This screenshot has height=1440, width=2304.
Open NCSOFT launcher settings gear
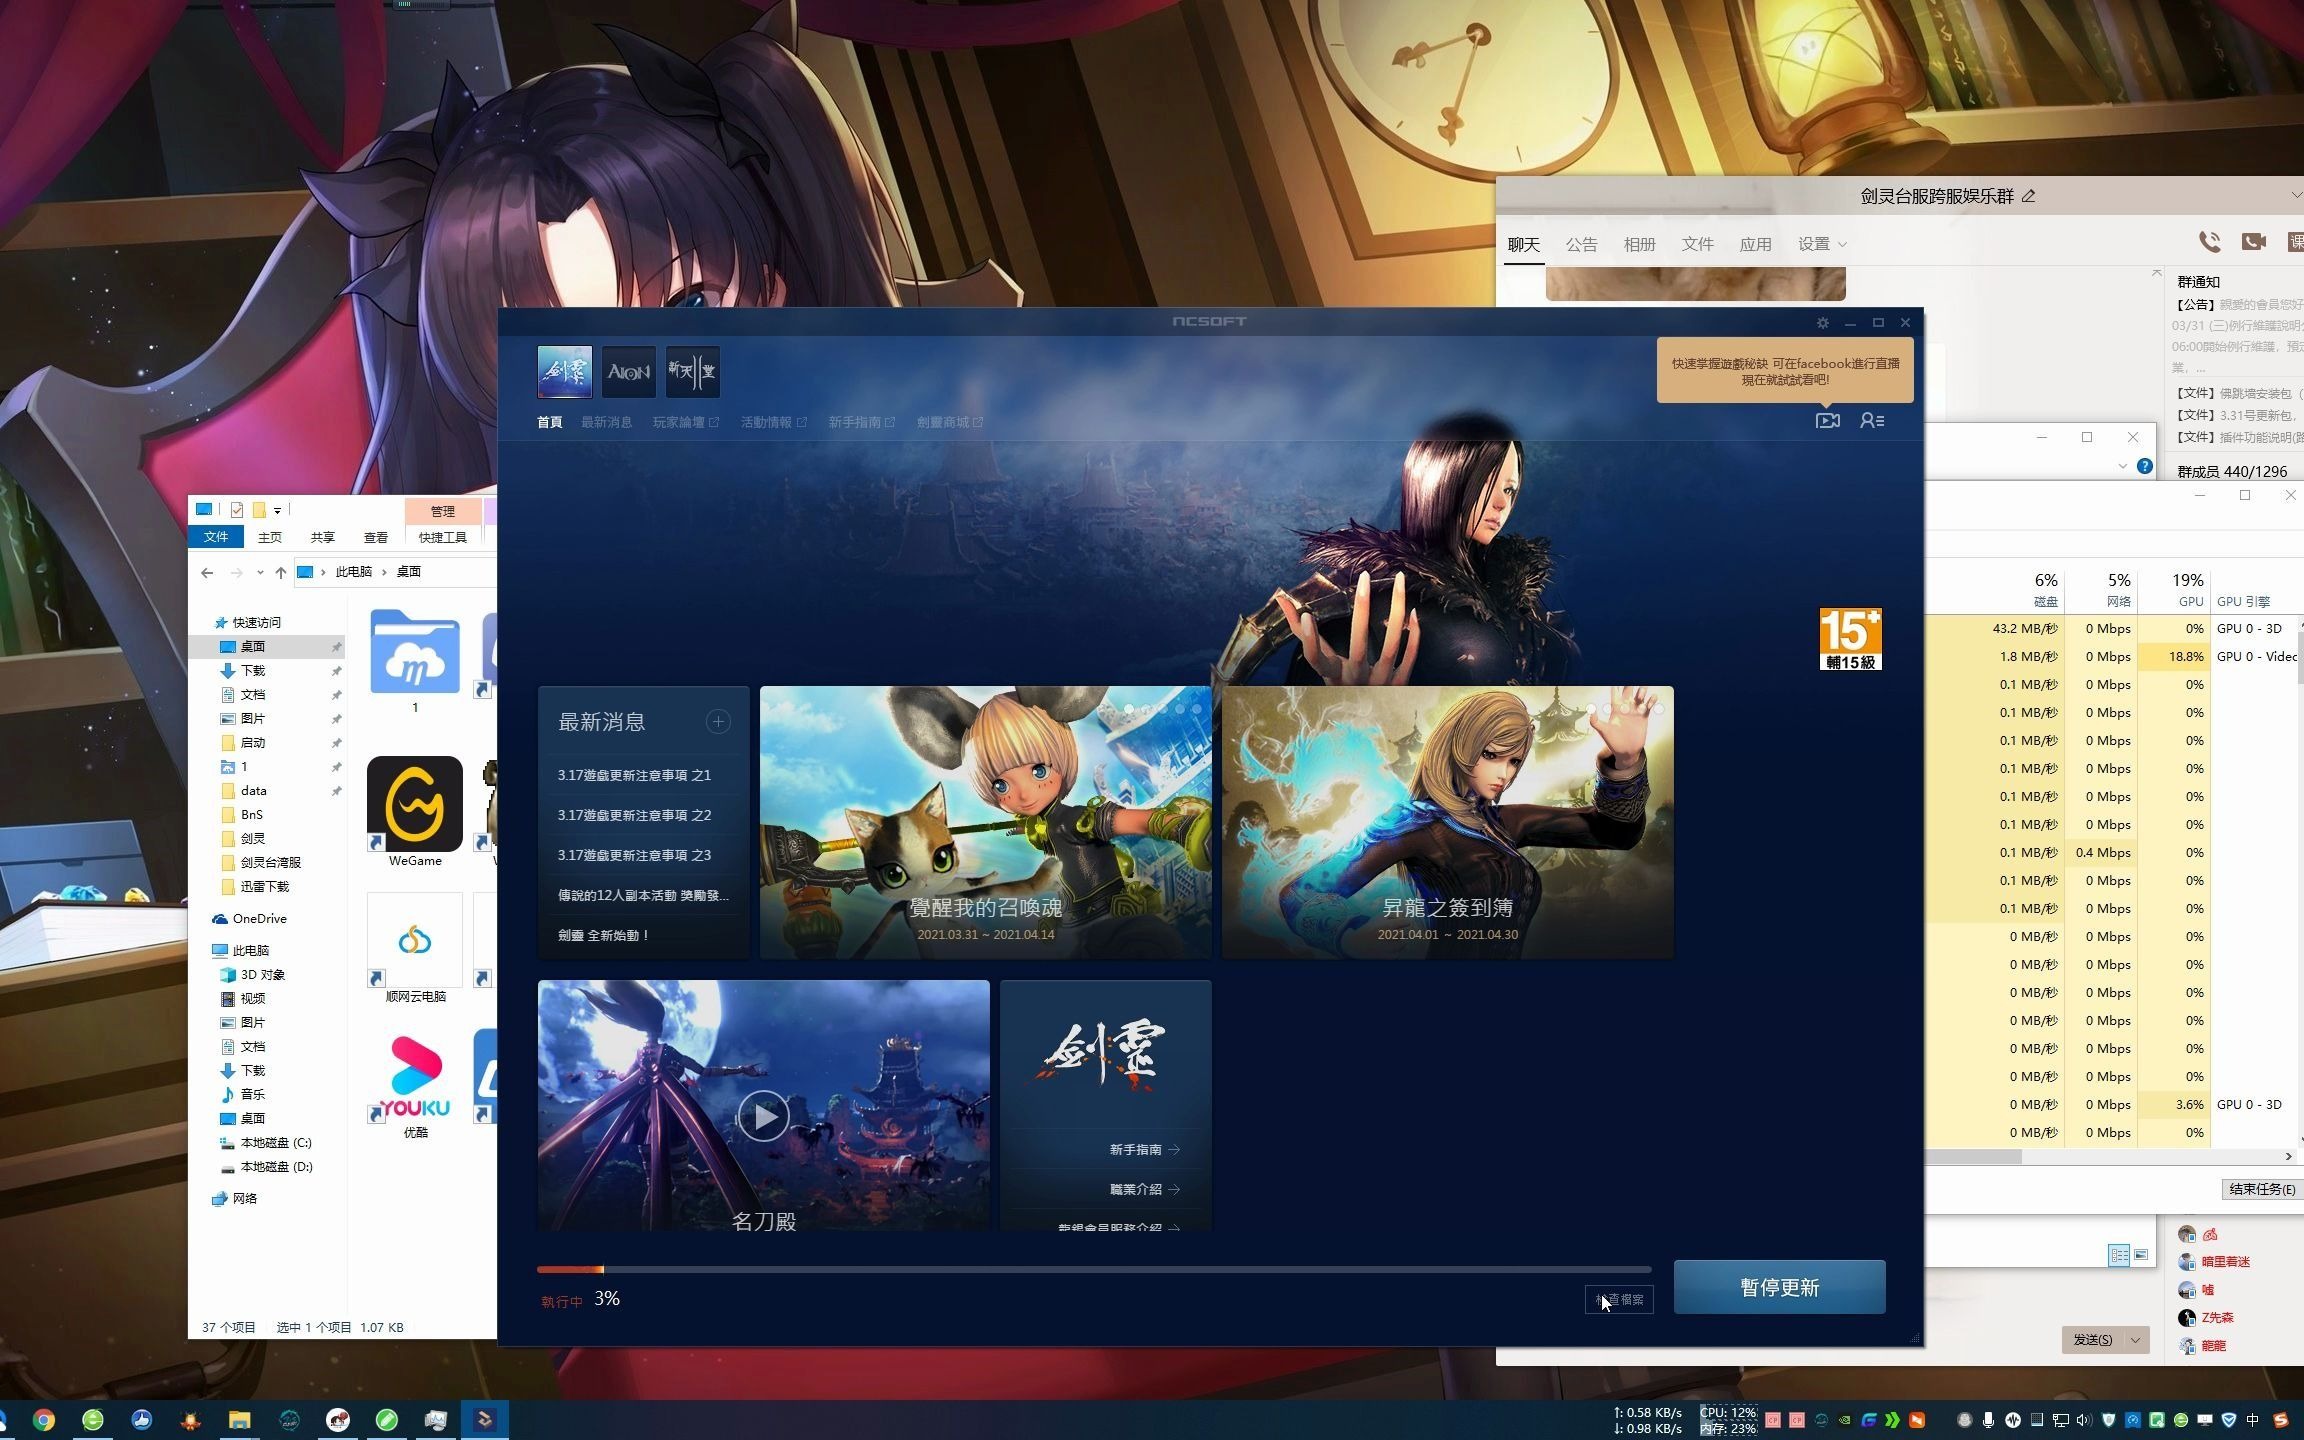[1822, 323]
